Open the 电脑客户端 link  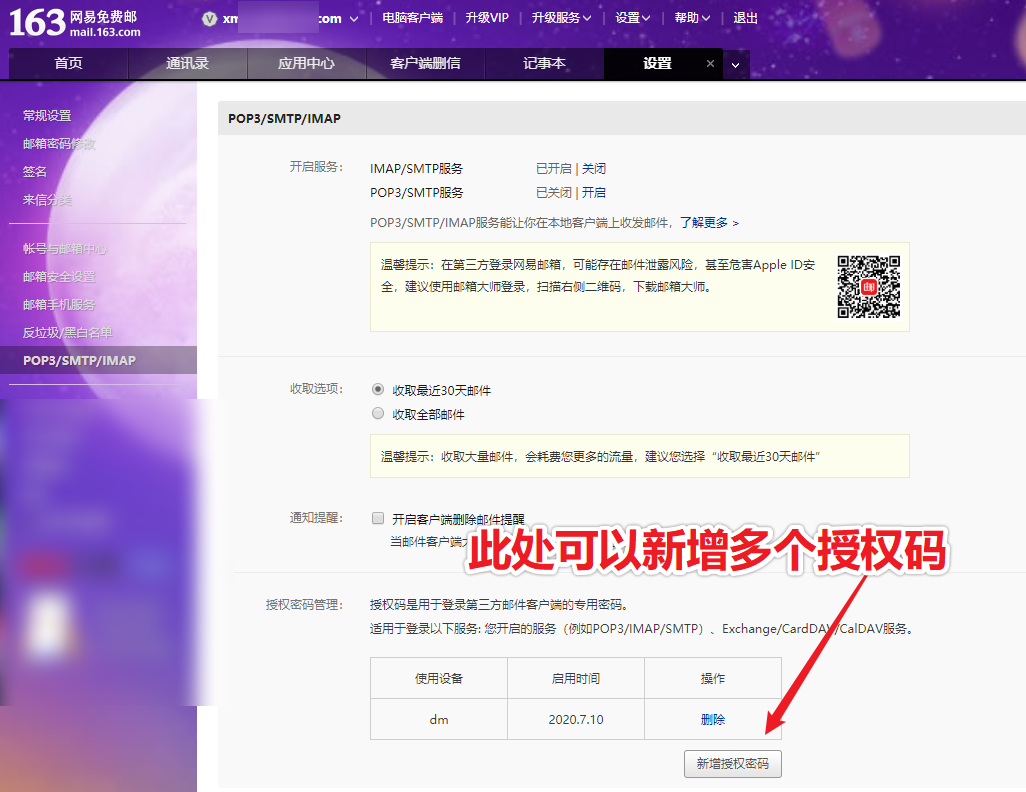pos(412,18)
